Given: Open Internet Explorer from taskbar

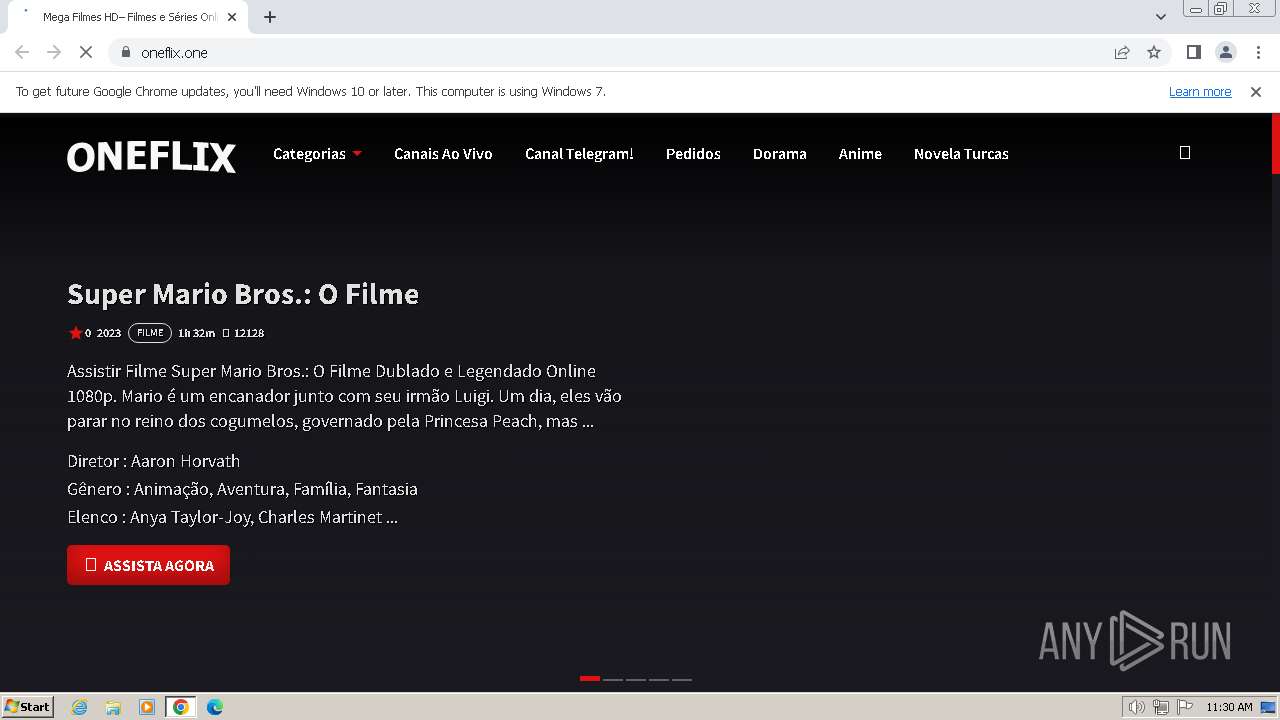Looking at the screenshot, I should [x=80, y=707].
